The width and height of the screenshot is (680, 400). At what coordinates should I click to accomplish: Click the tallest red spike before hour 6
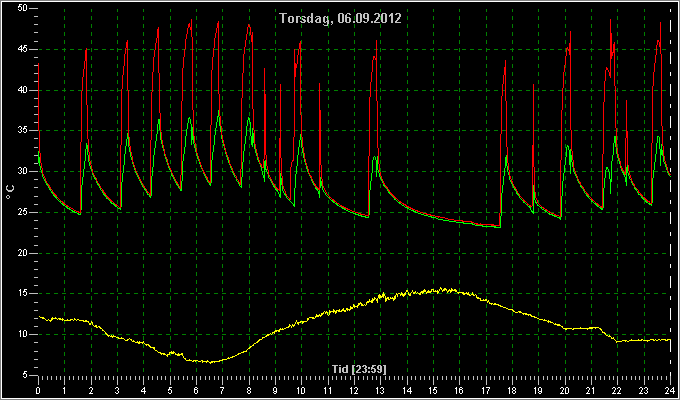(x=191, y=20)
